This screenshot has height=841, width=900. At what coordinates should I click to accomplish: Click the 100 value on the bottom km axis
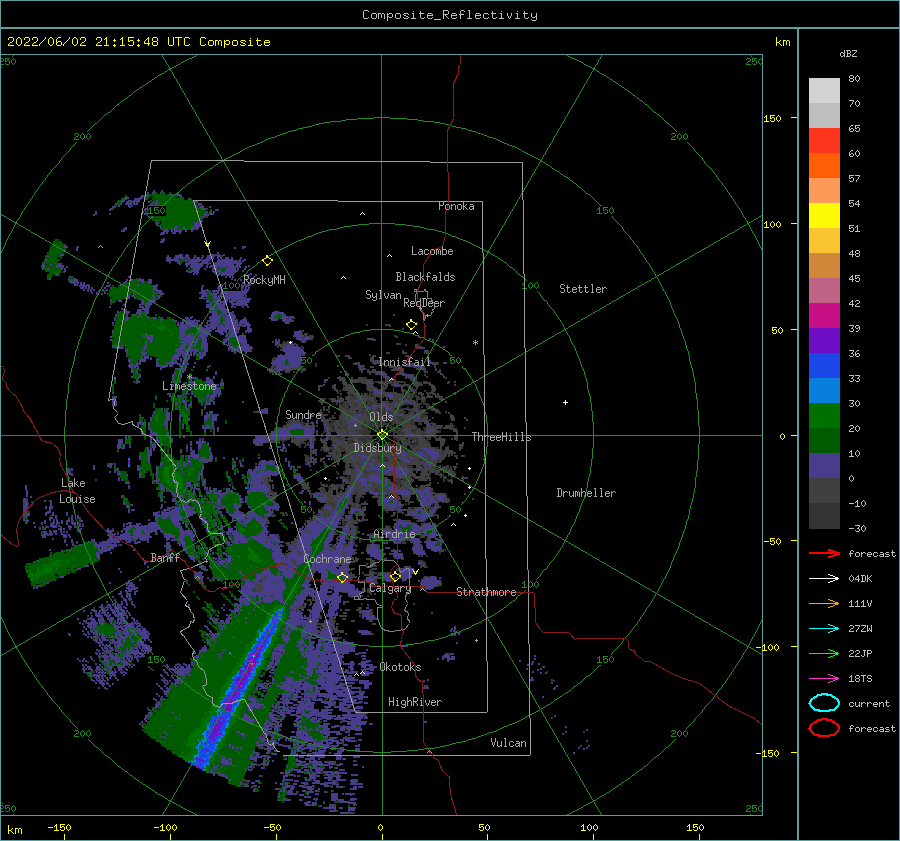[589, 827]
